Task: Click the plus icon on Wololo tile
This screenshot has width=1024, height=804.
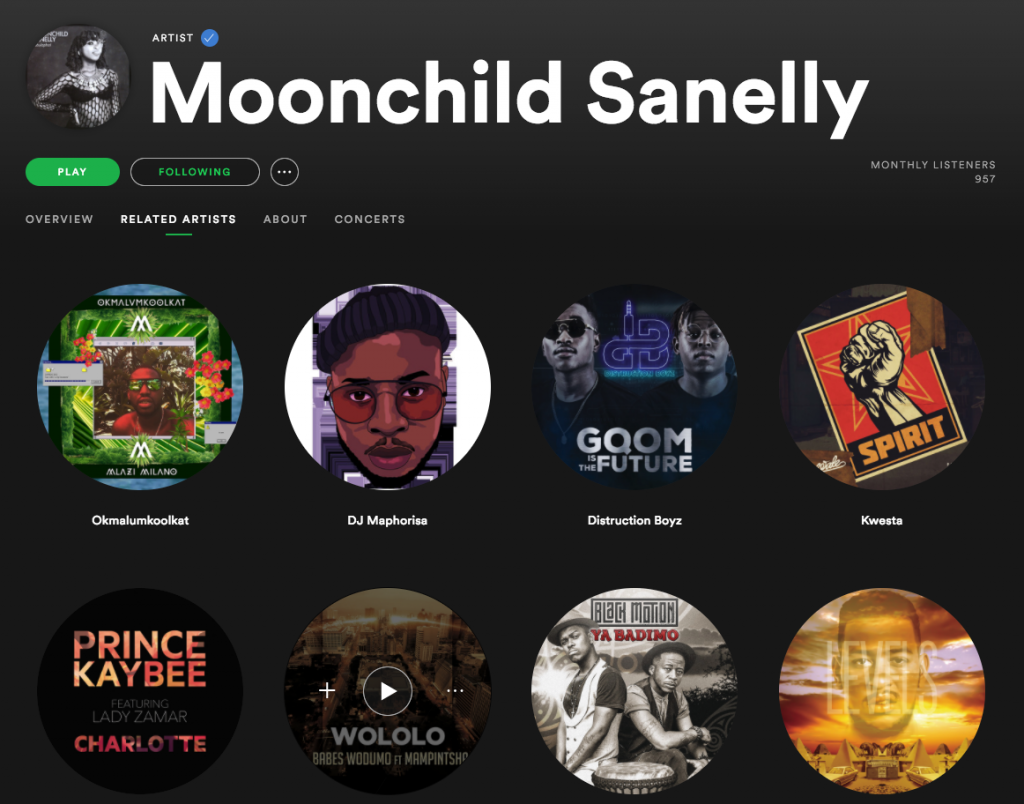Action: [x=327, y=690]
